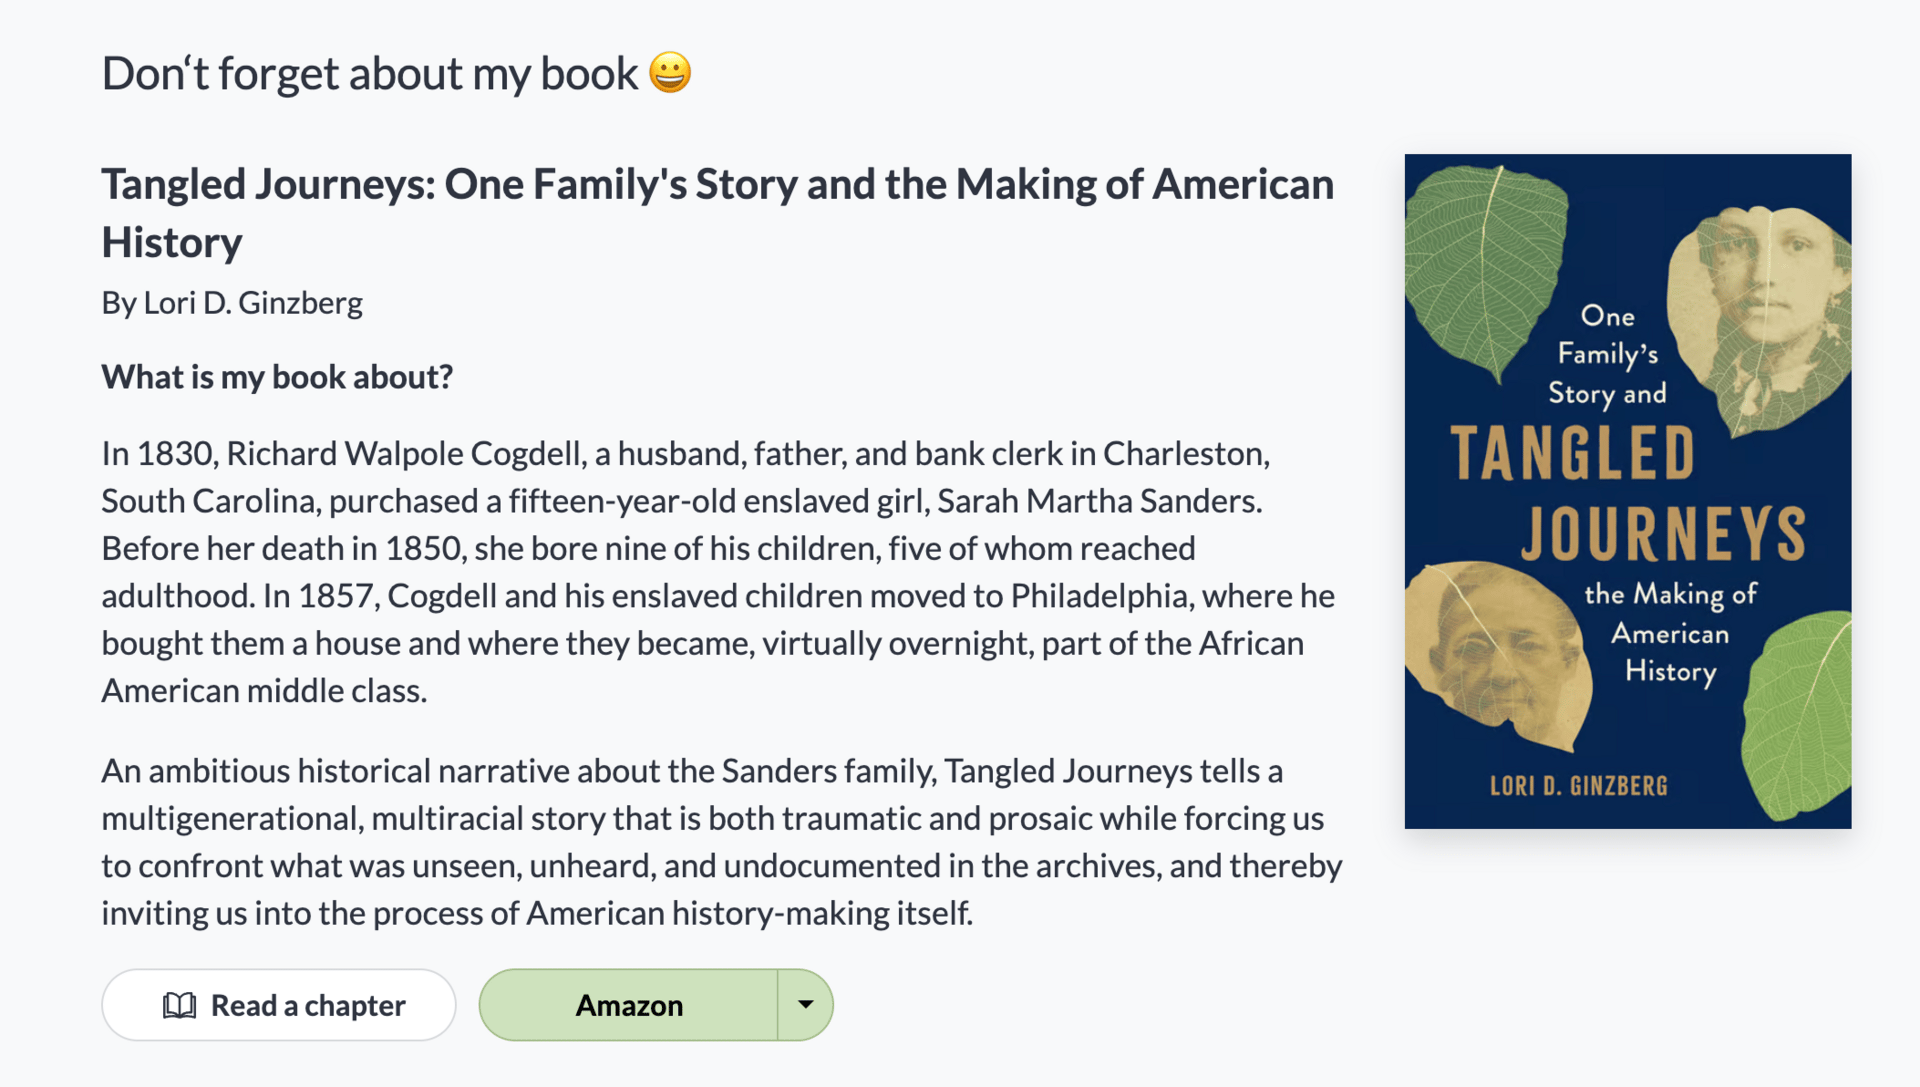Screen dimensions: 1920x1087
Task: Click "the Making of American History" cover text
Action: tap(1670, 633)
